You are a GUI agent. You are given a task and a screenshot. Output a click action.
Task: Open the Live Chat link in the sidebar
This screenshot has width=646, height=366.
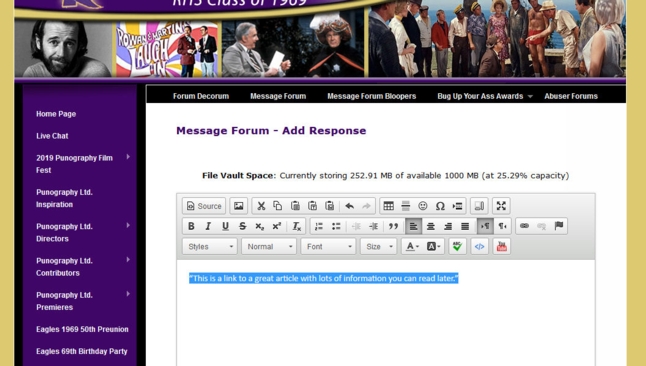(x=52, y=136)
